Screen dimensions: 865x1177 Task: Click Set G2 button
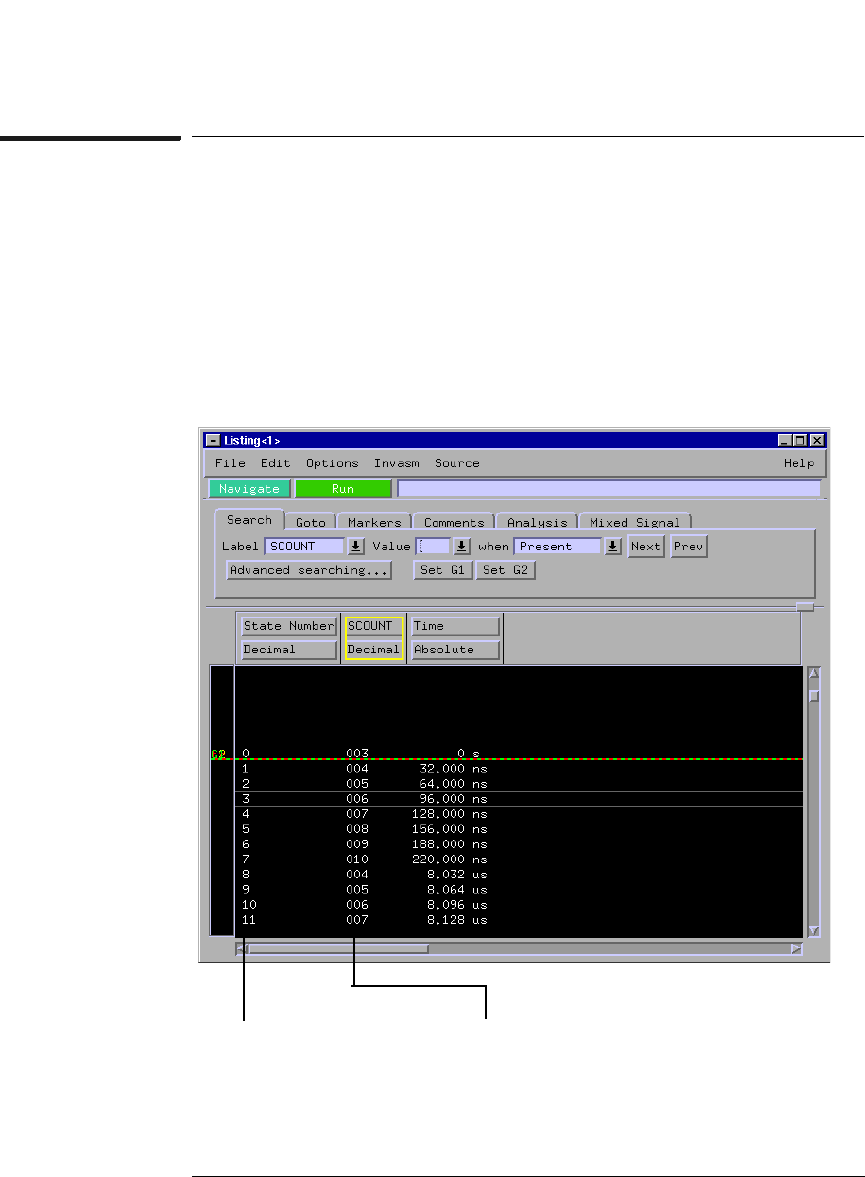[505, 570]
